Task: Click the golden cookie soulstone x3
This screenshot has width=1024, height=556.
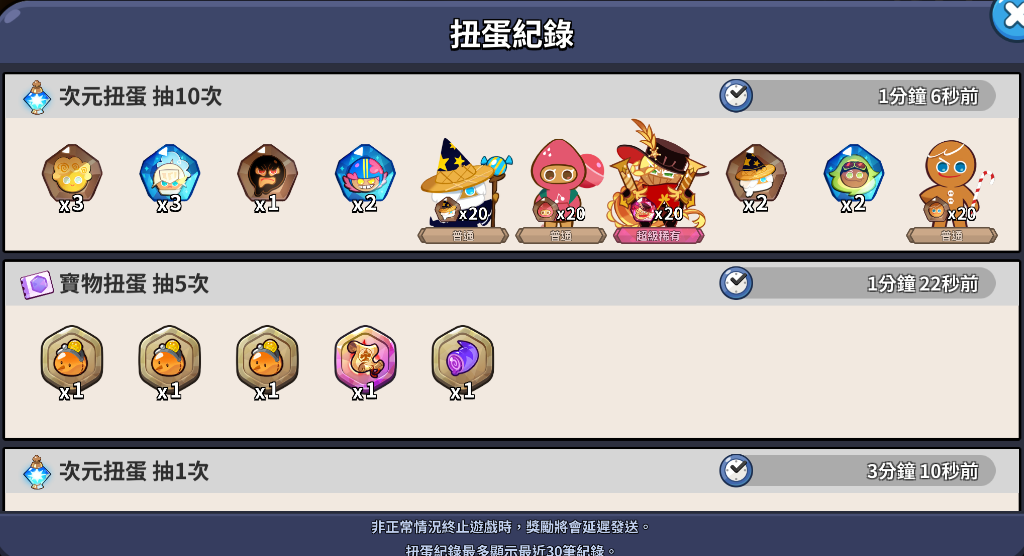Action: tap(72, 175)
